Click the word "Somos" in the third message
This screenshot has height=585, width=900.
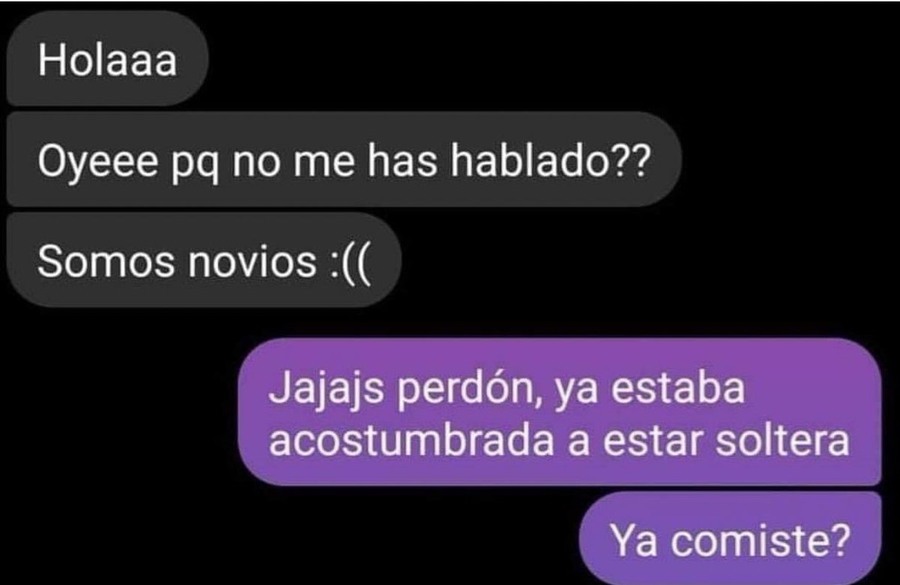click(106, 261)
